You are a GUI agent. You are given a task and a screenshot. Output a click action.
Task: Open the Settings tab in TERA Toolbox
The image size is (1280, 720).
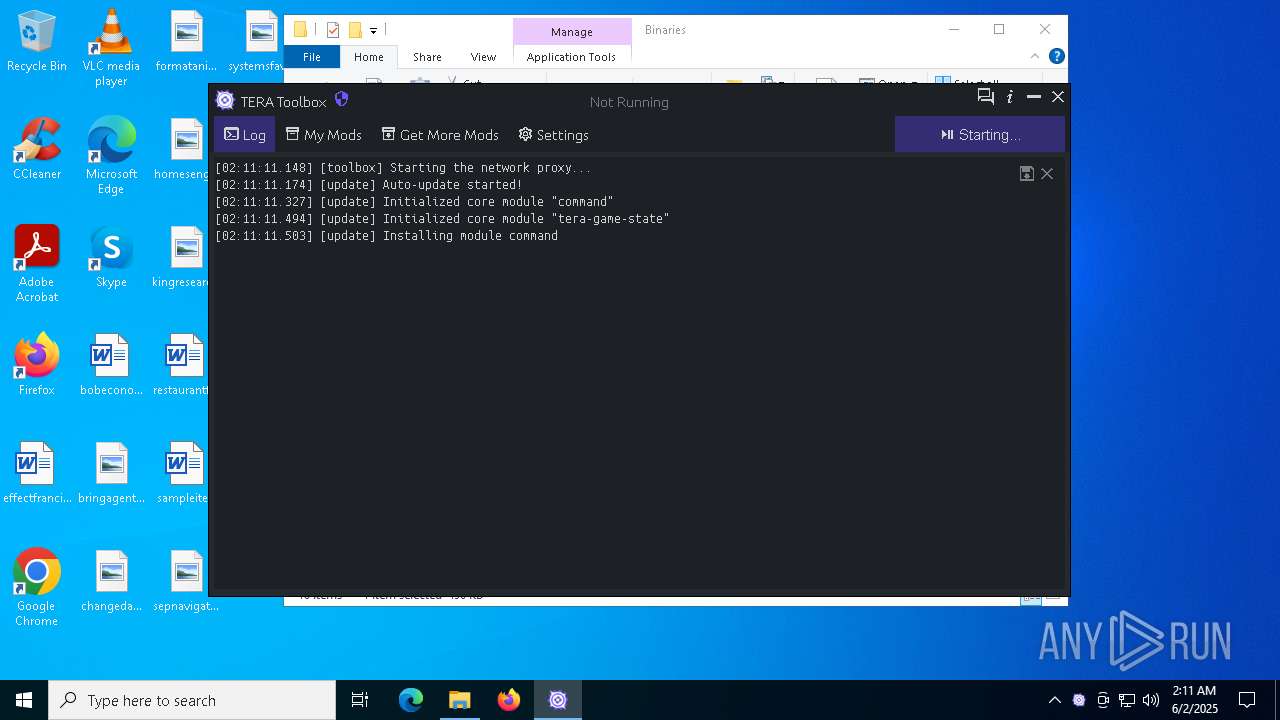point(553,135)
